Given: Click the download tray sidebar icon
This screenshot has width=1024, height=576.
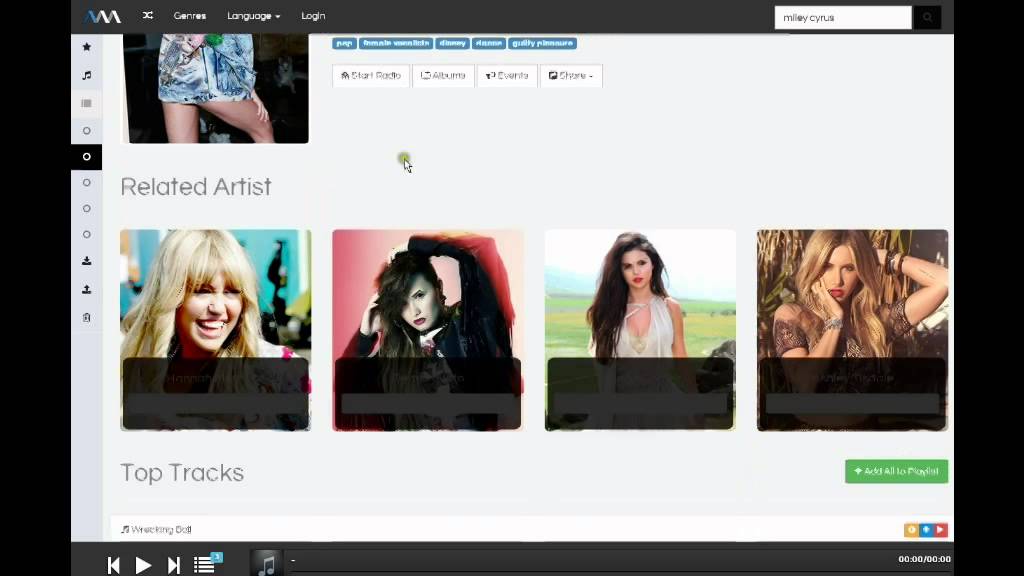Looking at the screenshot, I should pyautogui.click(x=86, y=261).
